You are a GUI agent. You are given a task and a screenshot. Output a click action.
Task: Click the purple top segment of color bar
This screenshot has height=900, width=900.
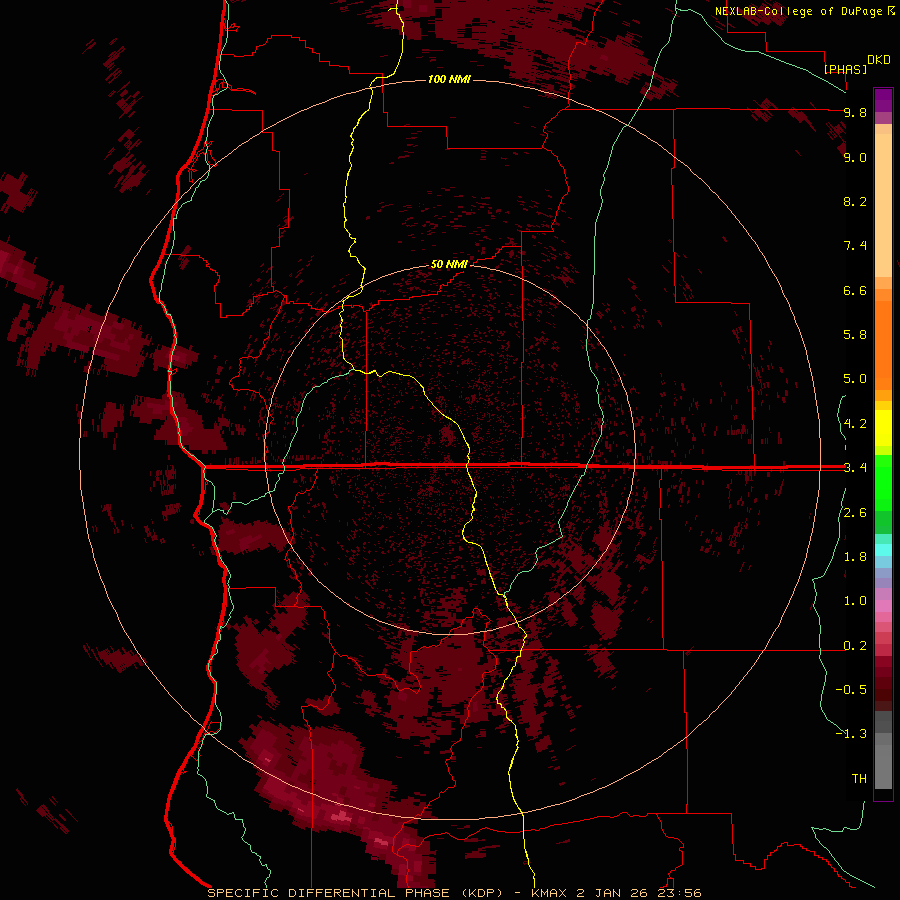883,100
